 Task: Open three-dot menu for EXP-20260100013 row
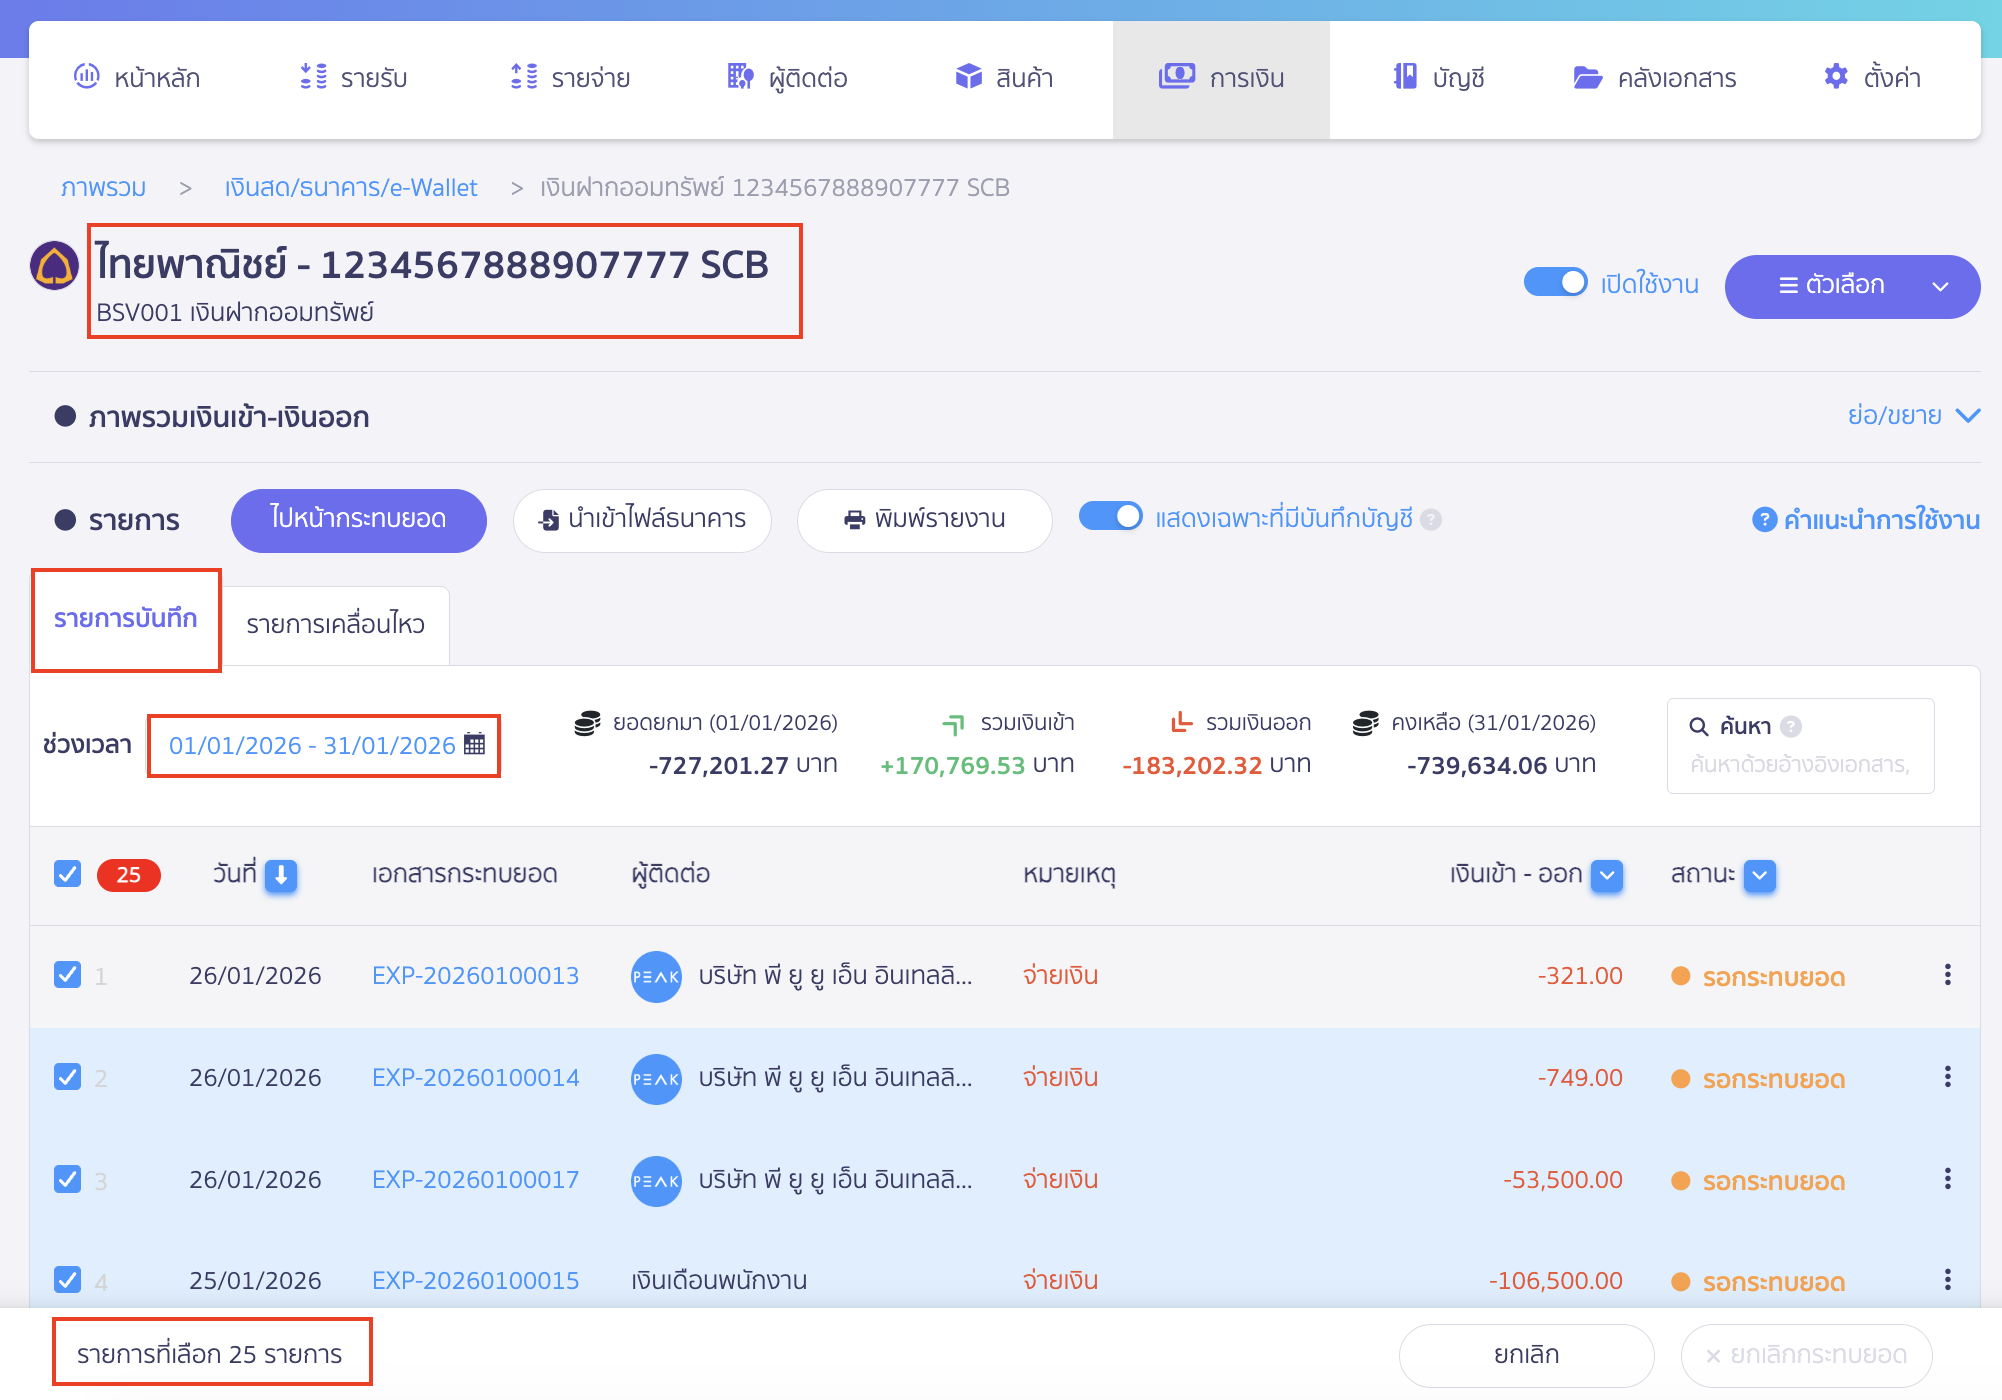click(1947, 975)
